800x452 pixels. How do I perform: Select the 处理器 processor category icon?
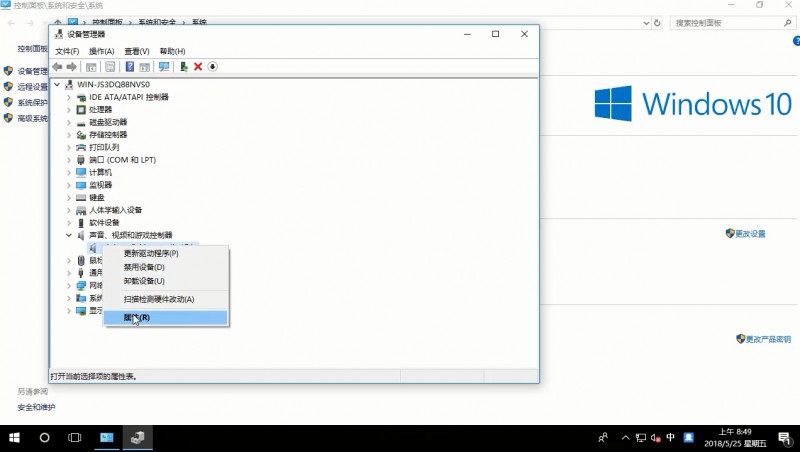click(x=81, y=109)
